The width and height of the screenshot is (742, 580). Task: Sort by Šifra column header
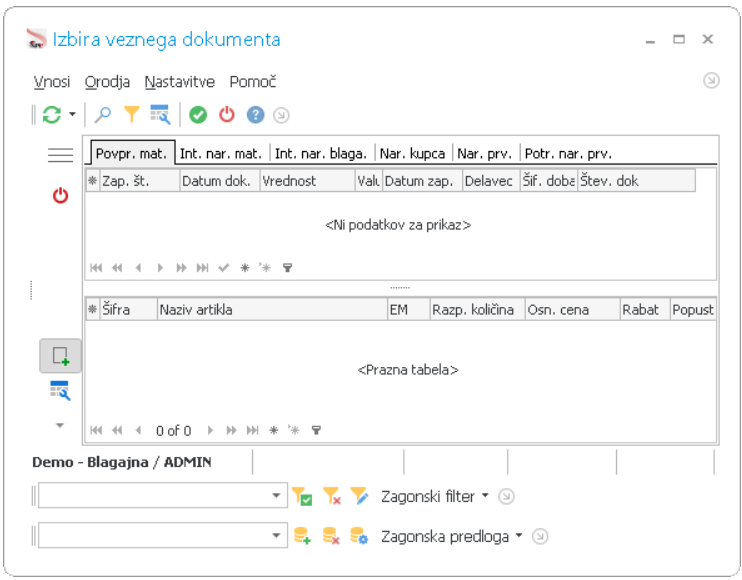coord(128,309)
